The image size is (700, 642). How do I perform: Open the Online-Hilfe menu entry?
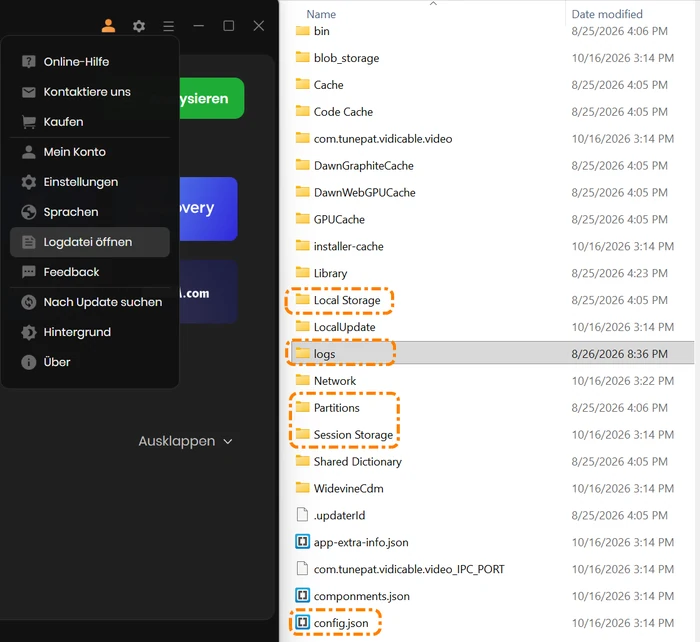click(x=90, y=62)
